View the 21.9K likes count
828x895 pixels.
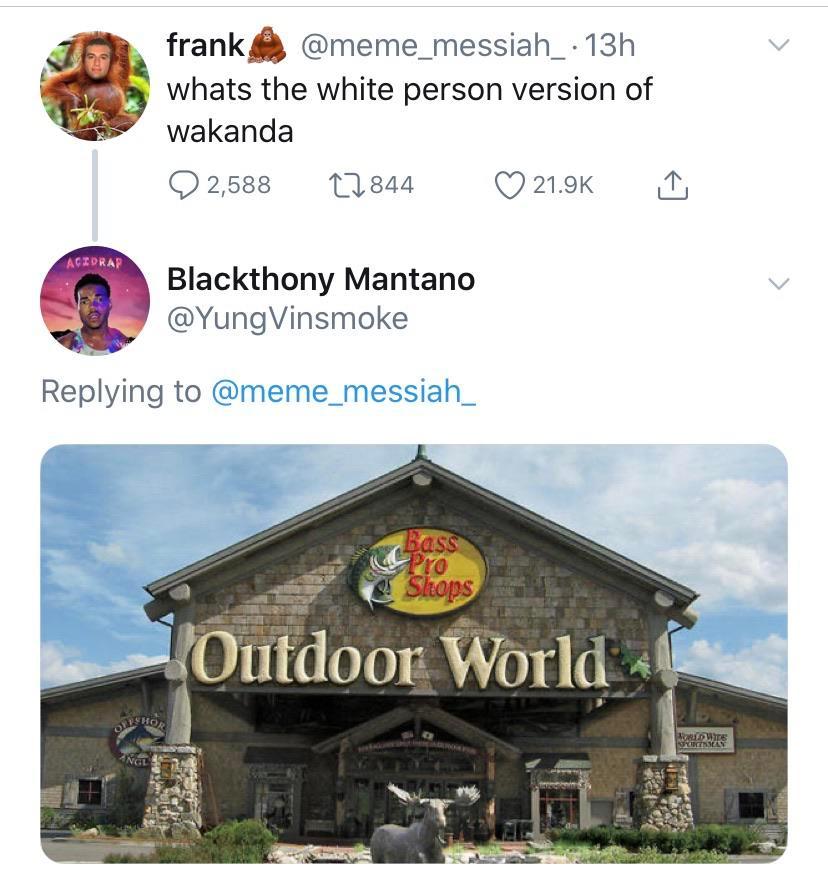(x=563, y=185)
